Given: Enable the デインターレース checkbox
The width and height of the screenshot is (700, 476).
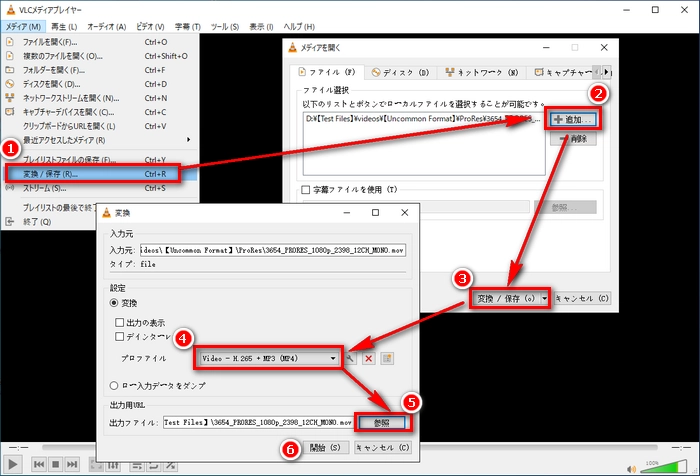Looking at the screenshot, I should (x=119, y=336).
